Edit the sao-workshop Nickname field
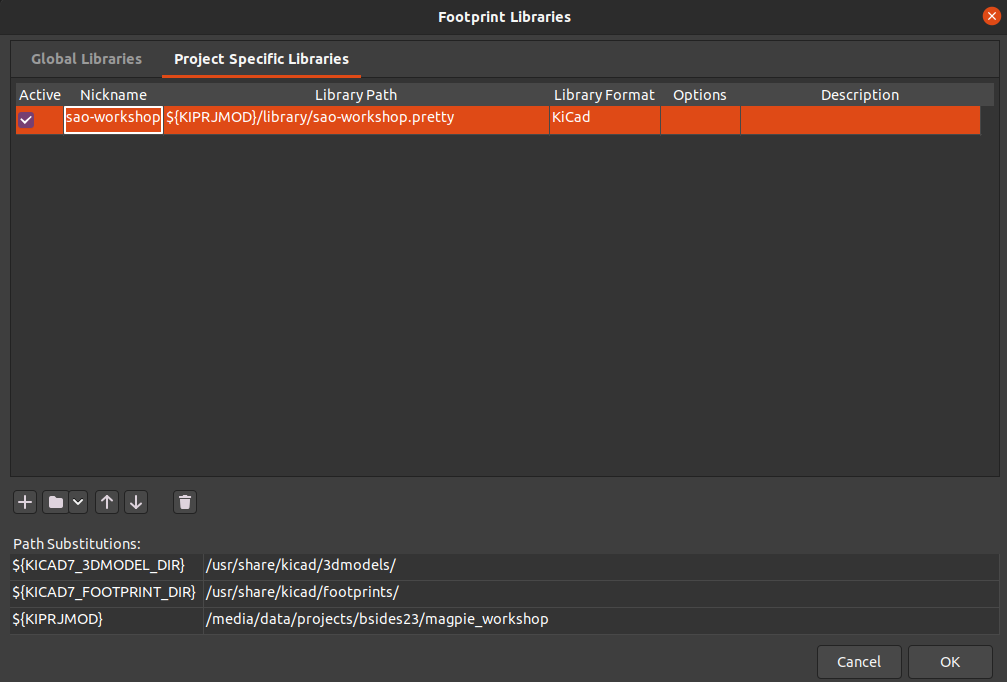This screenshot has height=682, width=1007. click(112, 117)
